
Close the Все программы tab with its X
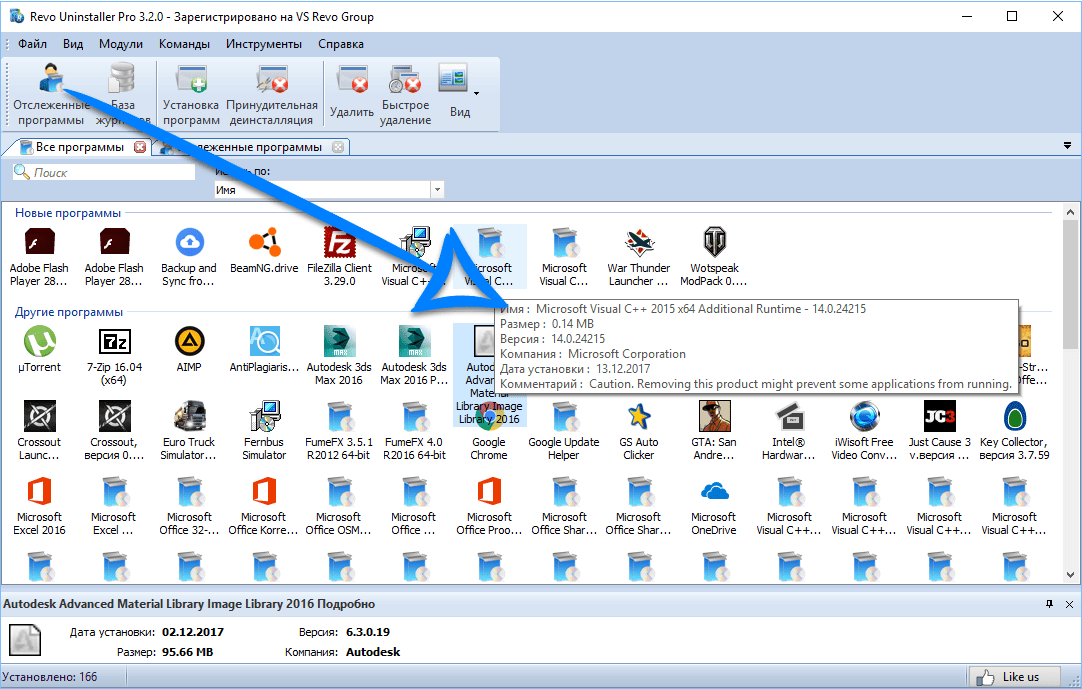coord(140,148)
